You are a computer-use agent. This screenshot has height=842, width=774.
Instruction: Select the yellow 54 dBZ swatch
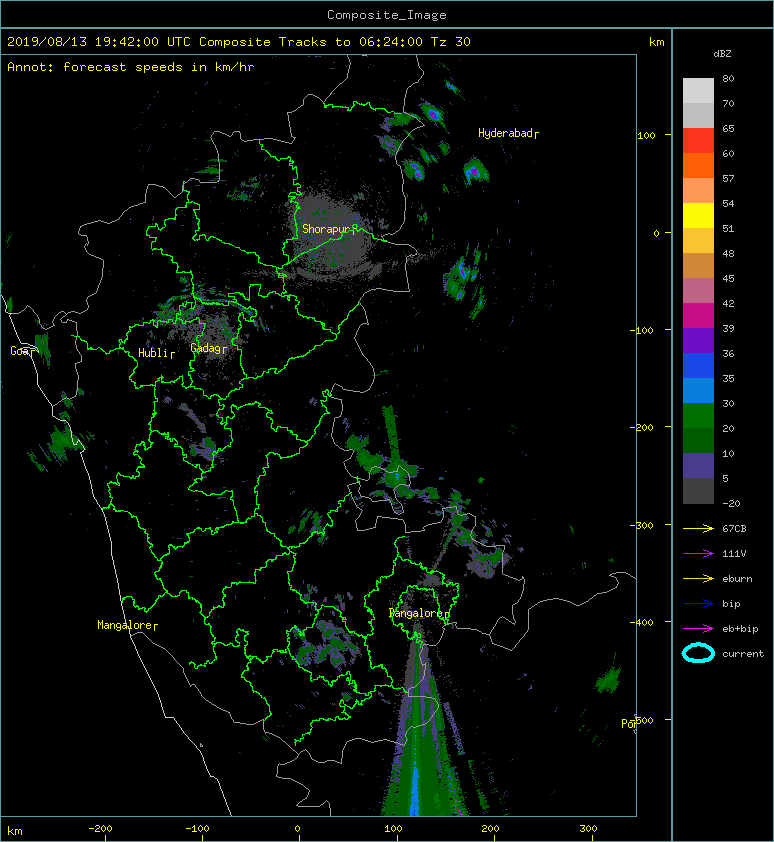click(x=698, y=215)
